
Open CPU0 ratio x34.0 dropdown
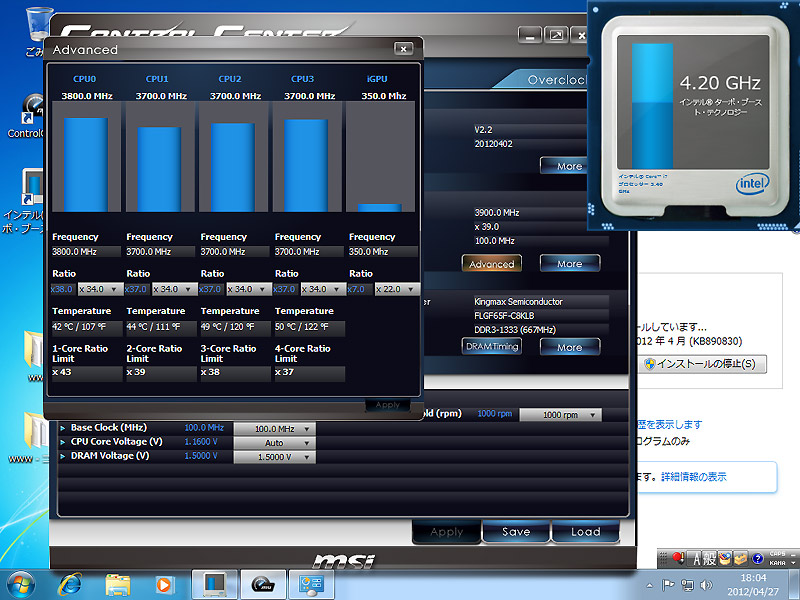(101, 289)
